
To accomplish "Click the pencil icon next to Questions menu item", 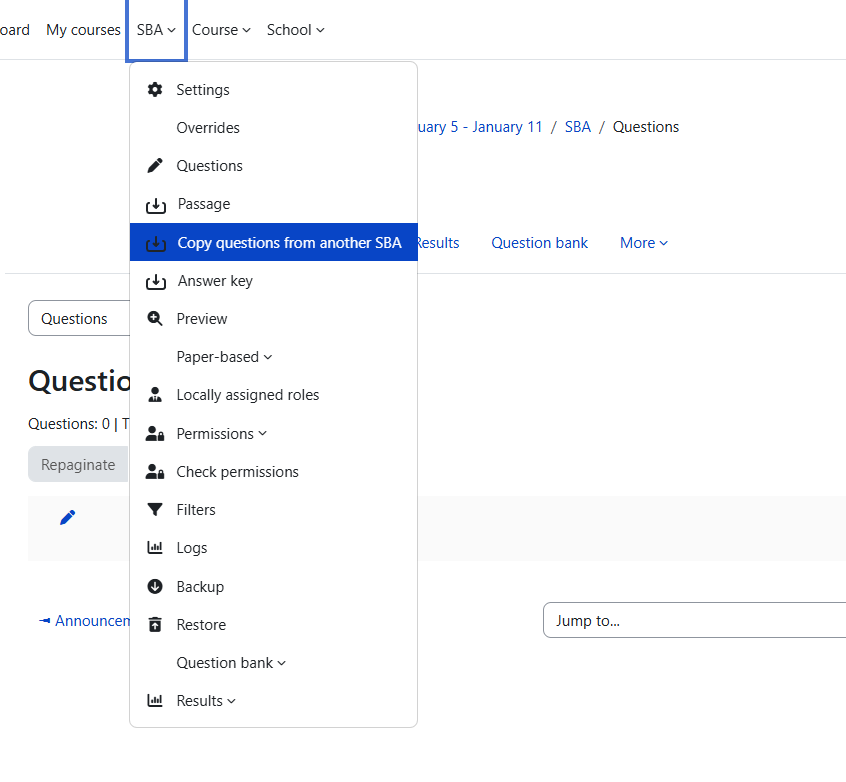I will point(155,166).
